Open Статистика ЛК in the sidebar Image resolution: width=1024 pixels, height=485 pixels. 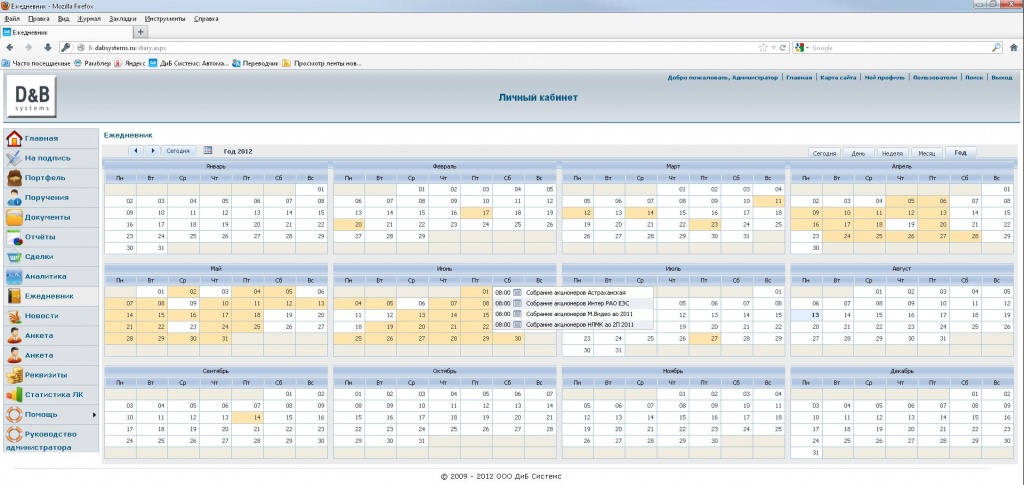click(51, 395)
